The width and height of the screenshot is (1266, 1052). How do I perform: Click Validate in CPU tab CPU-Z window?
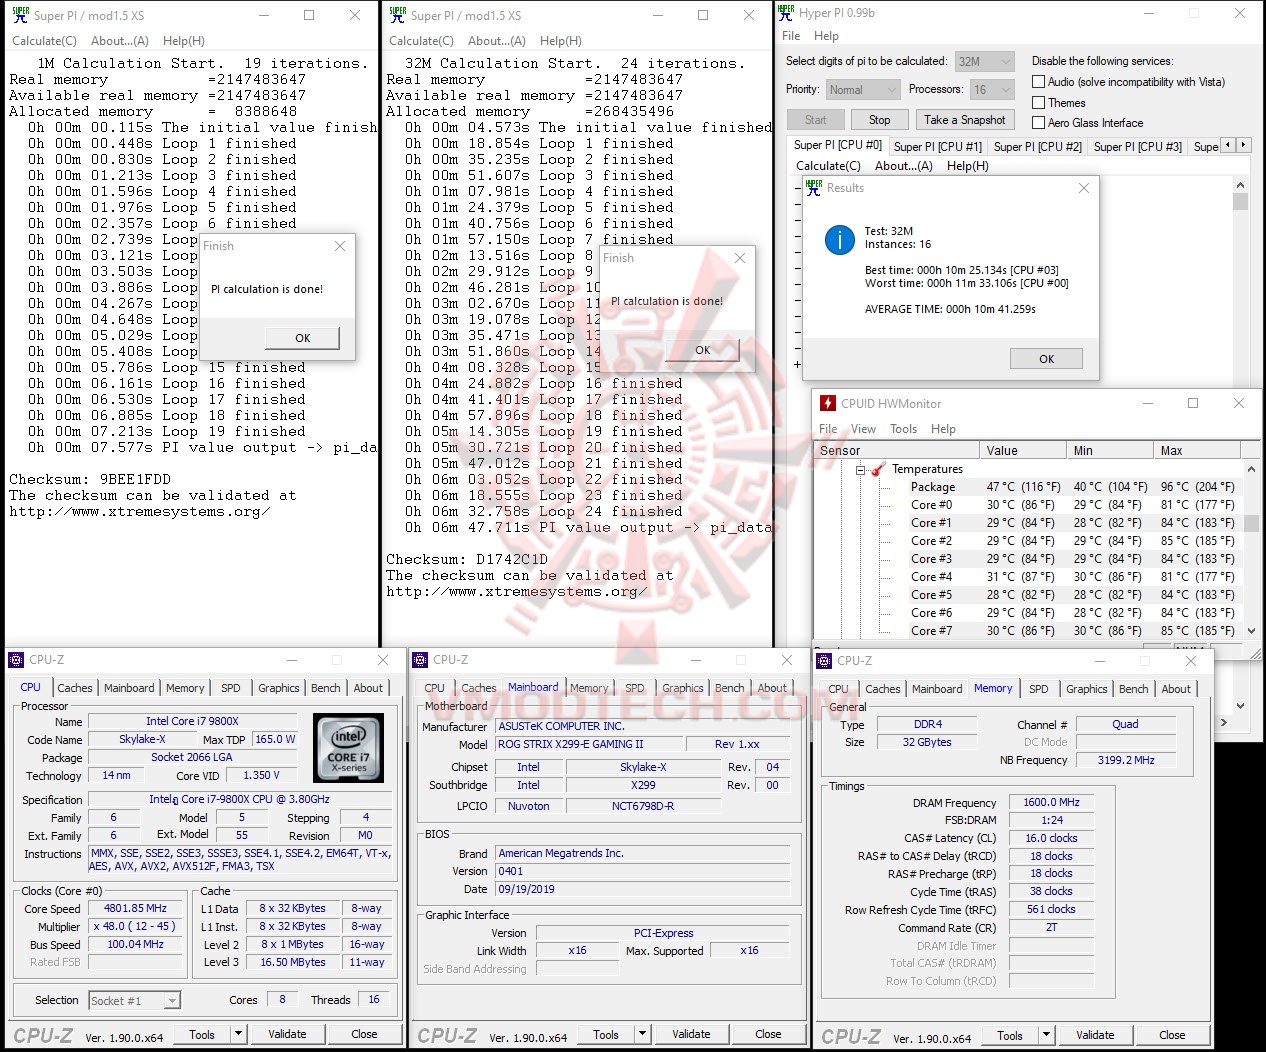(x=287, y=1034)
